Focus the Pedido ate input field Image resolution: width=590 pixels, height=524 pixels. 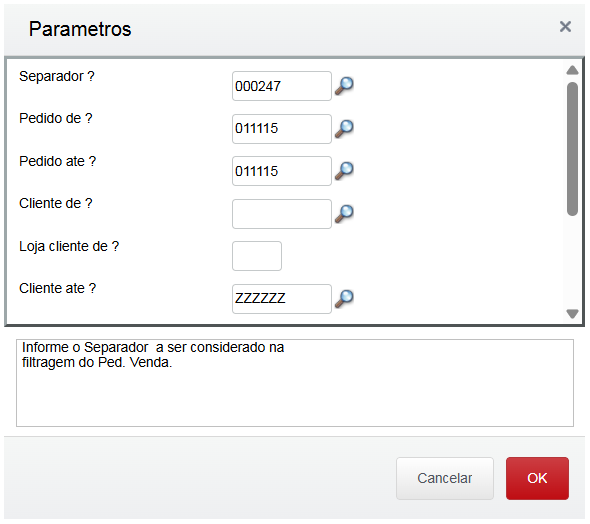click(282, 171)
